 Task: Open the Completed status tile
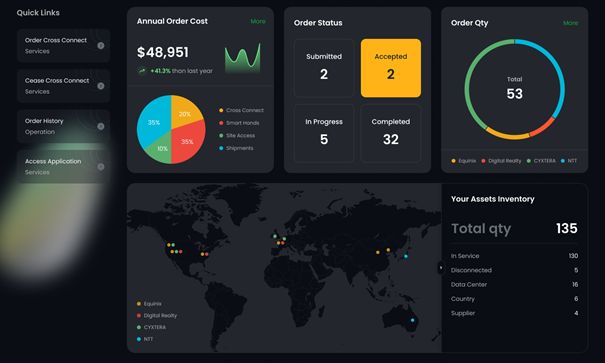point(391,133)
